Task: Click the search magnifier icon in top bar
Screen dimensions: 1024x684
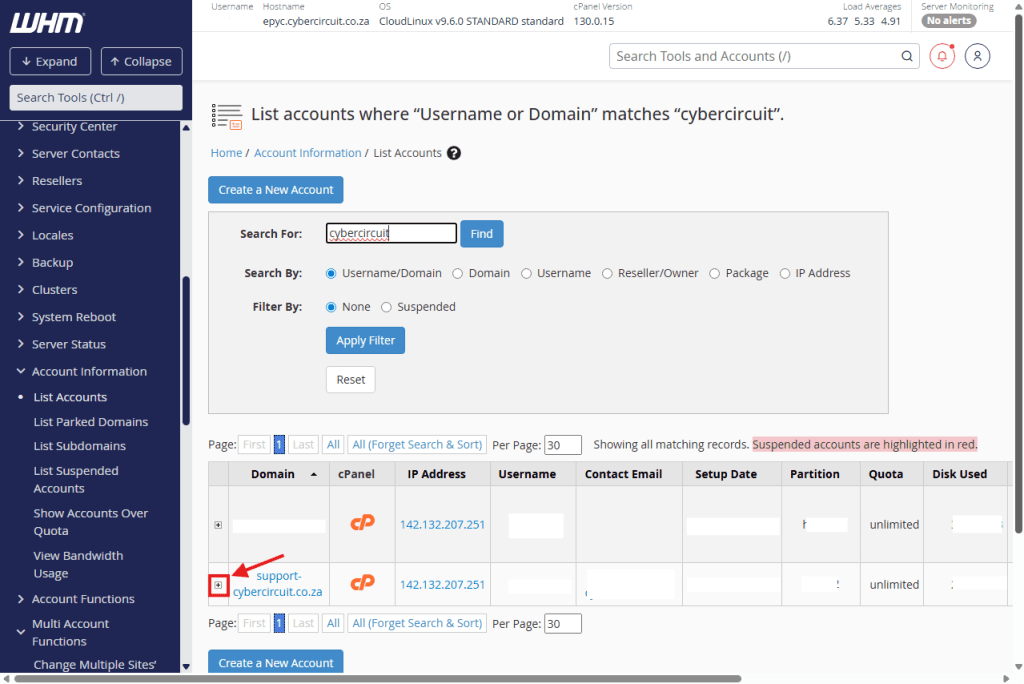Action: [x=907, y=57]
